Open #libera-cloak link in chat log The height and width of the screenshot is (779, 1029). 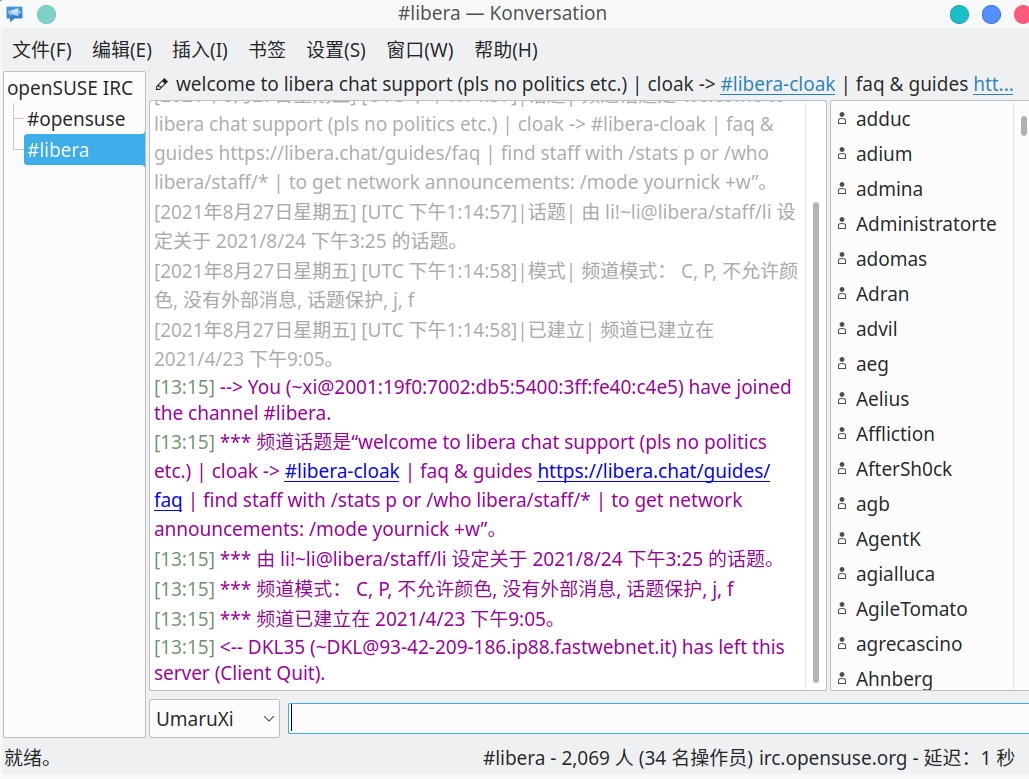coord(342,471)
